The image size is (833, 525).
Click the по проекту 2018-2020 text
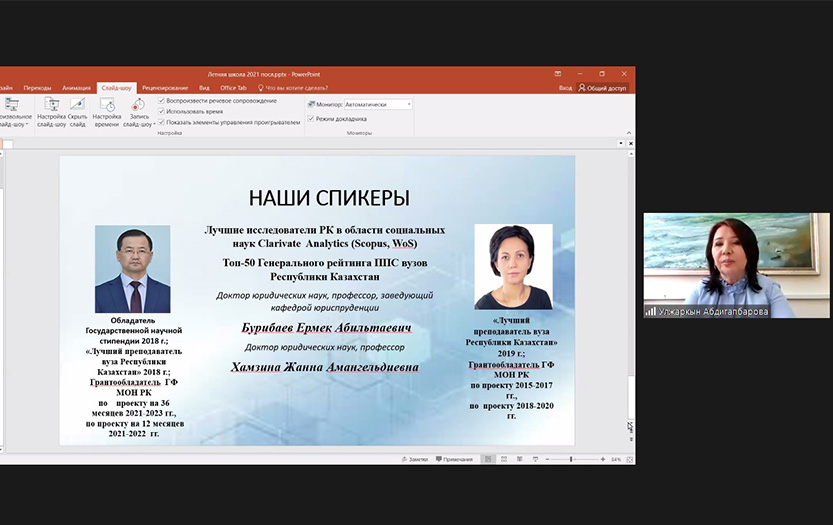point(511,410)
